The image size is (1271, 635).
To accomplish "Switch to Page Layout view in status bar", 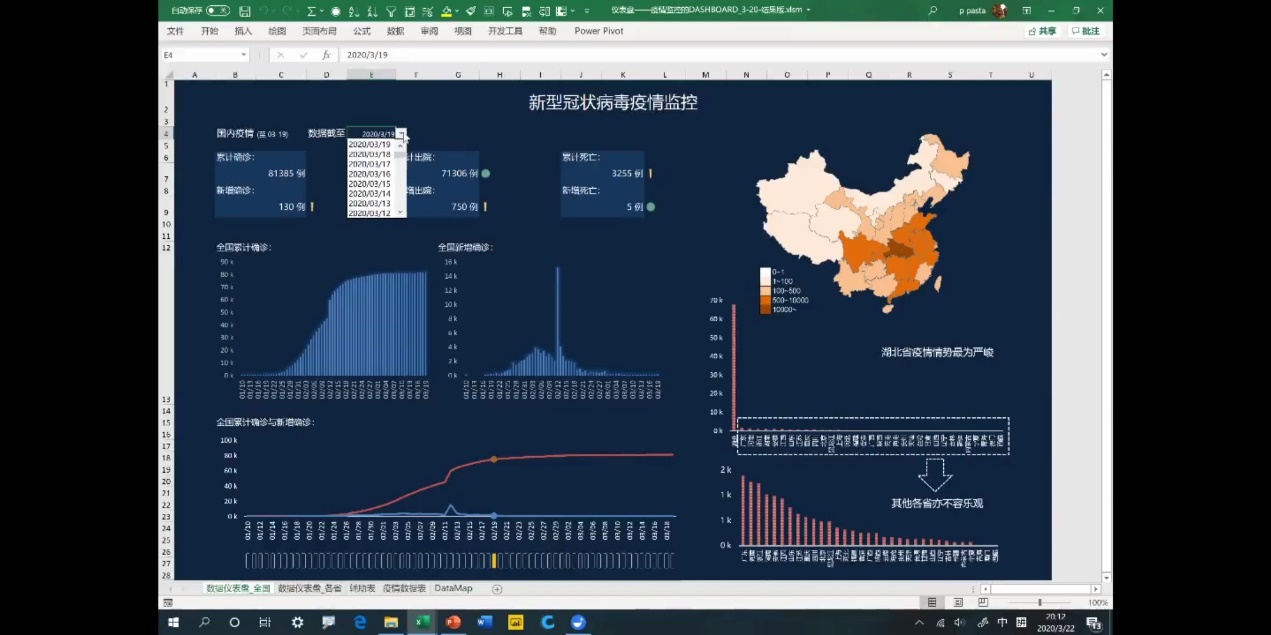I will pos(958,603).
